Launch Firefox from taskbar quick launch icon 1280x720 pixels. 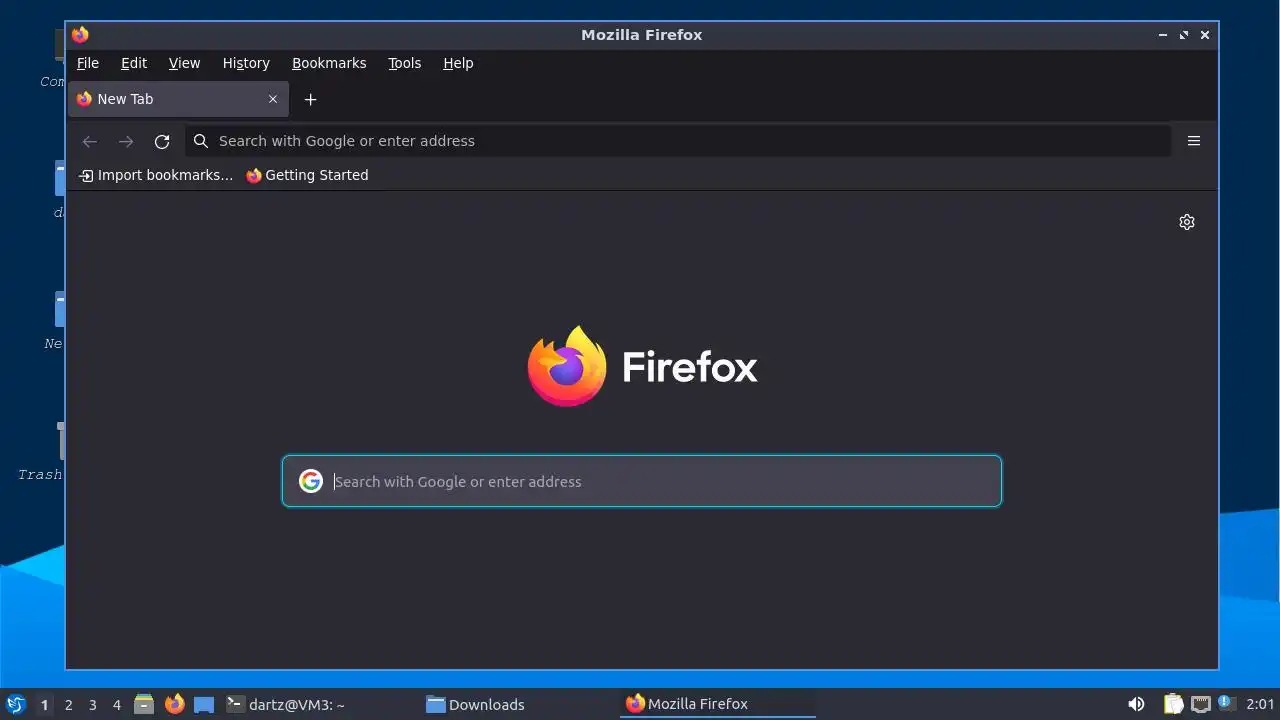tap(174, 704)
